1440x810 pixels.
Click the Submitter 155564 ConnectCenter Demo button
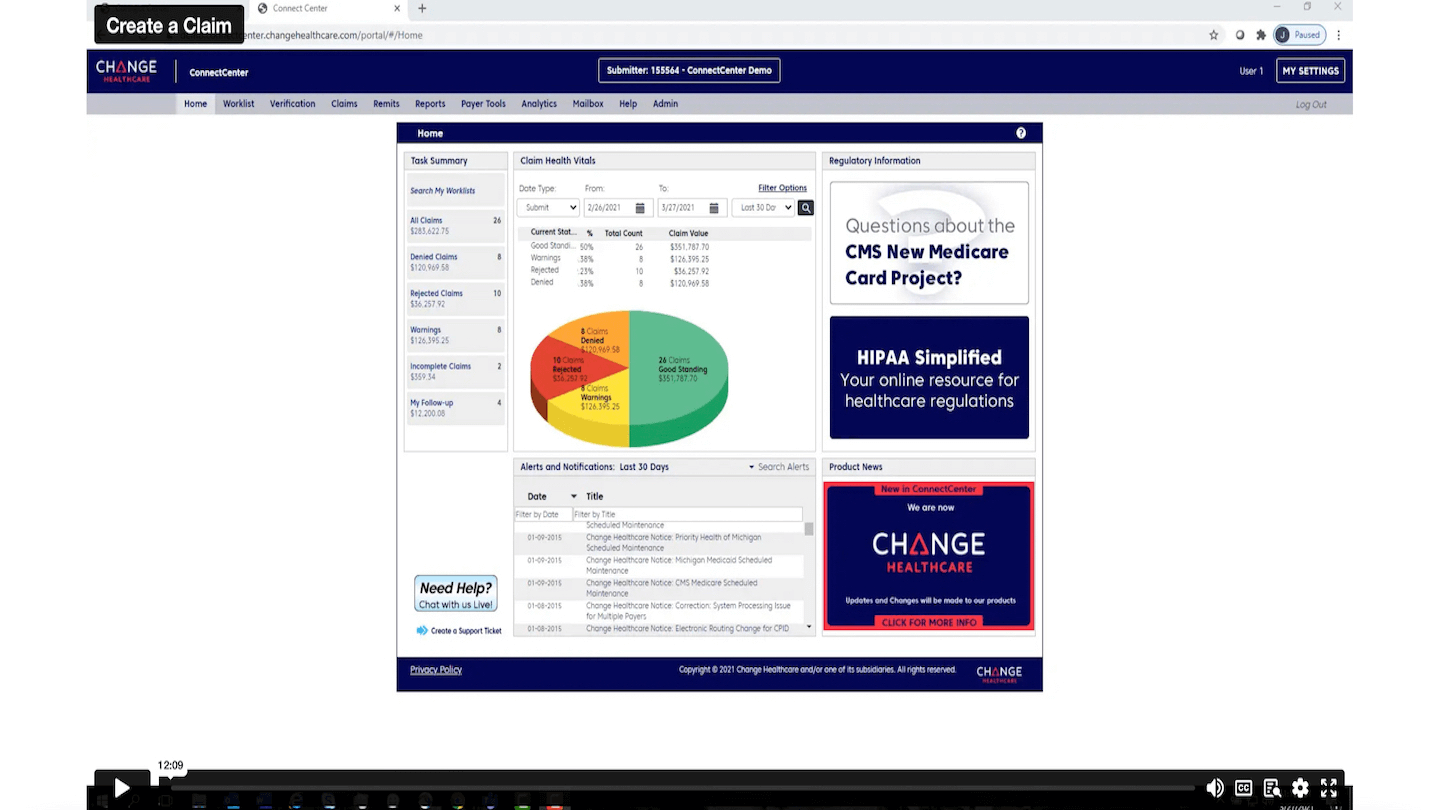[x=689, y=71]
